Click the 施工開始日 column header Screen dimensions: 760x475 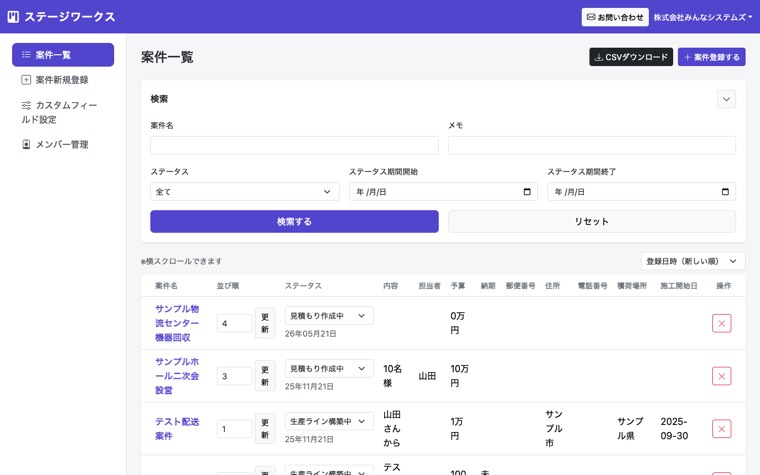pos(679,286)
